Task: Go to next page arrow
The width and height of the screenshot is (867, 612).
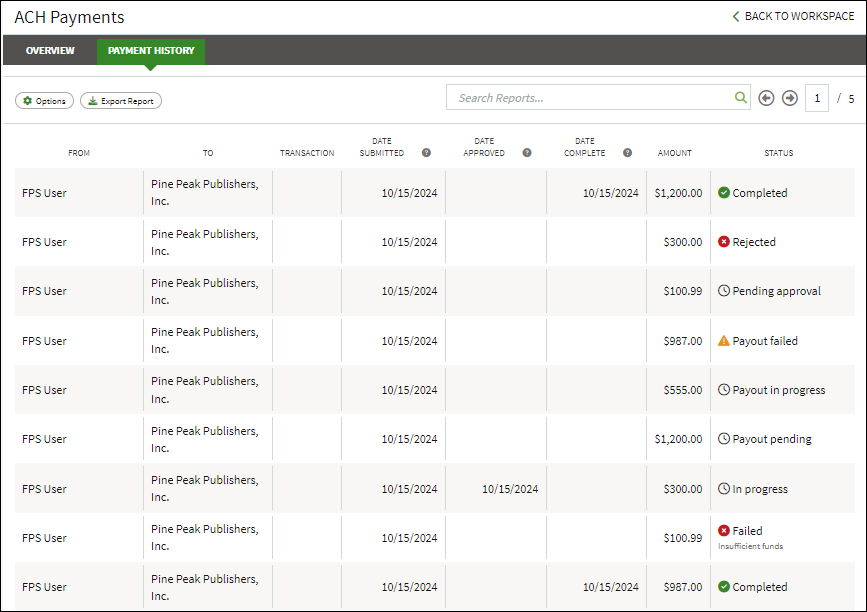Action: click(x=790, y=98)
